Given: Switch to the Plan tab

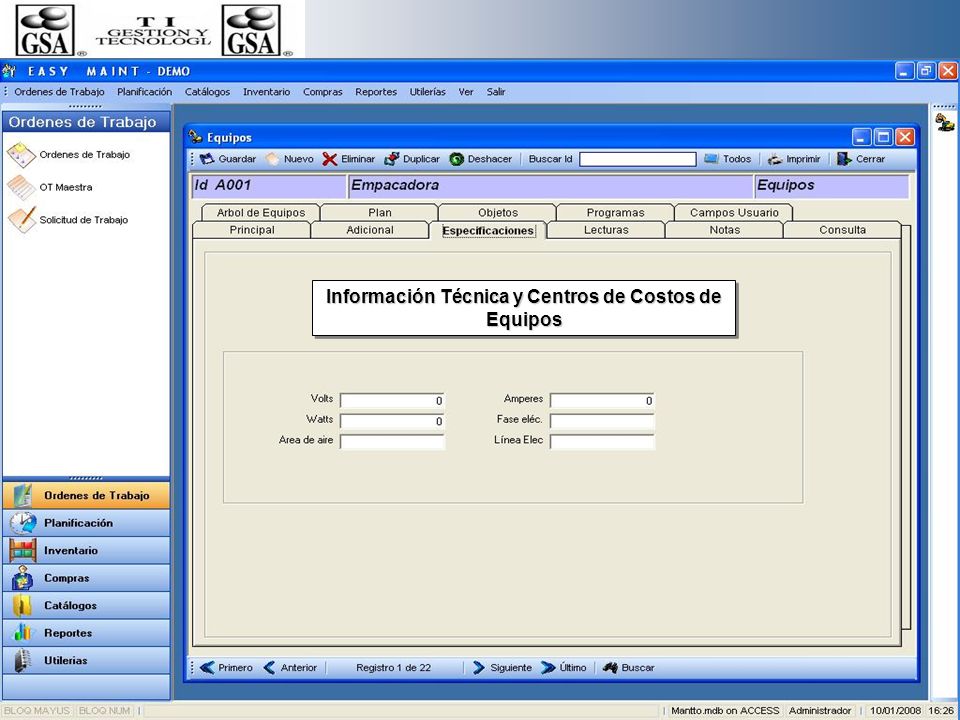Looking at the screenshot, I should pyautogui.click(x=380, y=212).
